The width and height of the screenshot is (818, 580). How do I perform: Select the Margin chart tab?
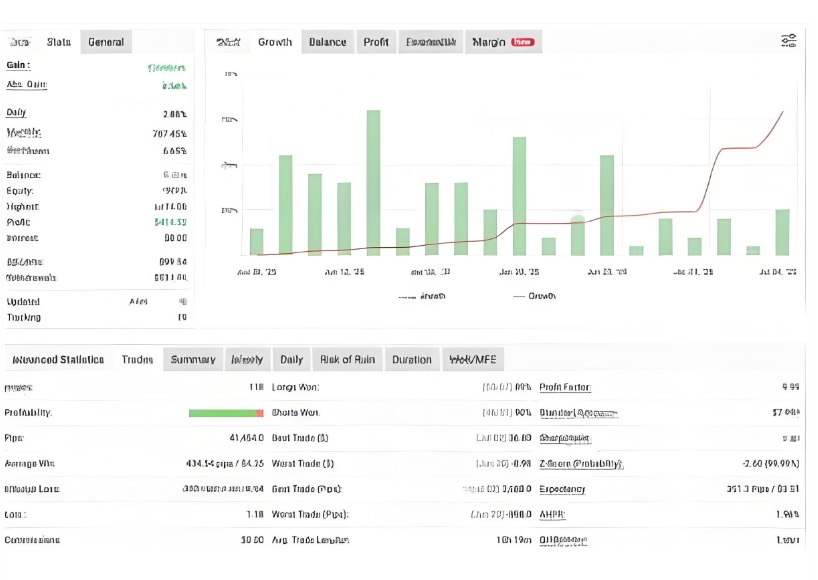pos(488,42)
